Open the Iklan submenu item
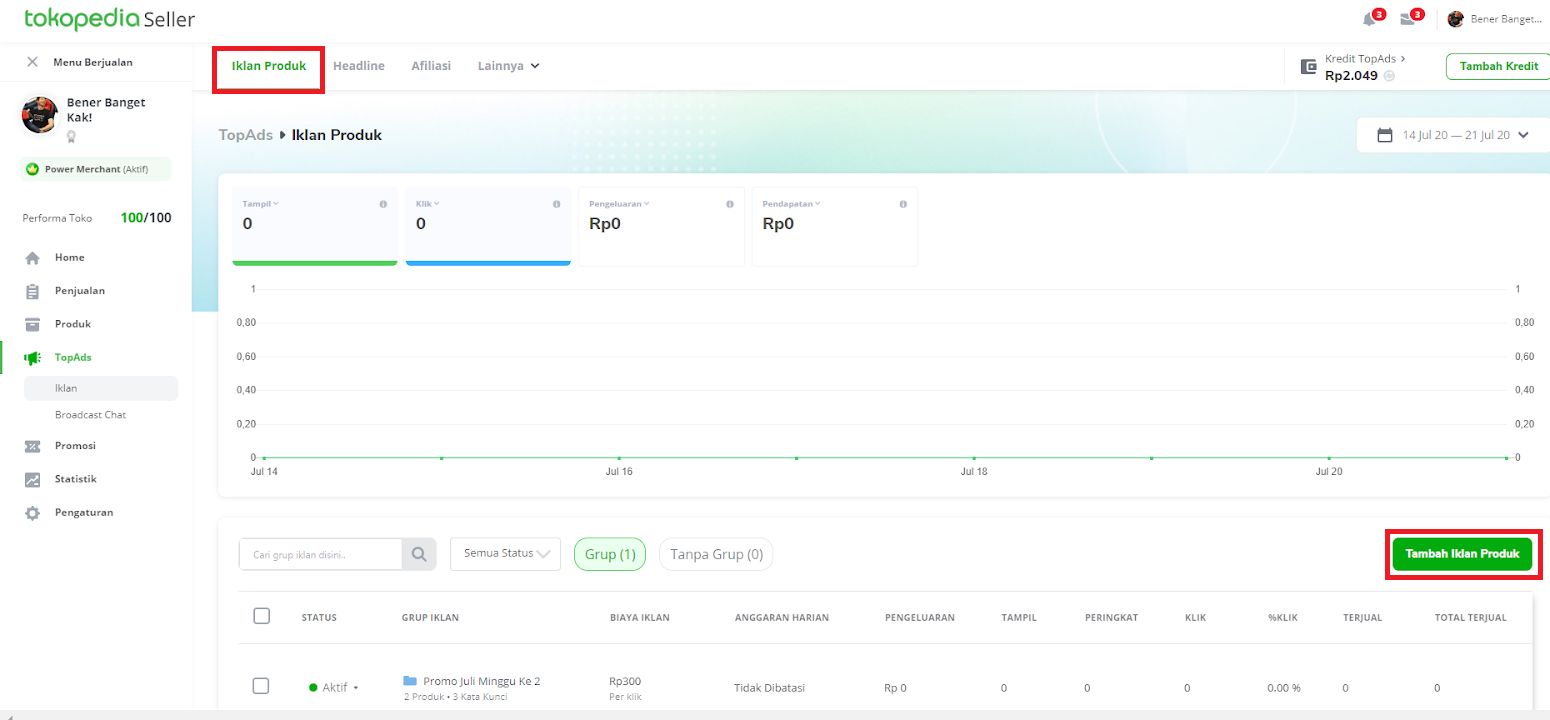1550x720 pixels. [x=101, y=388]
